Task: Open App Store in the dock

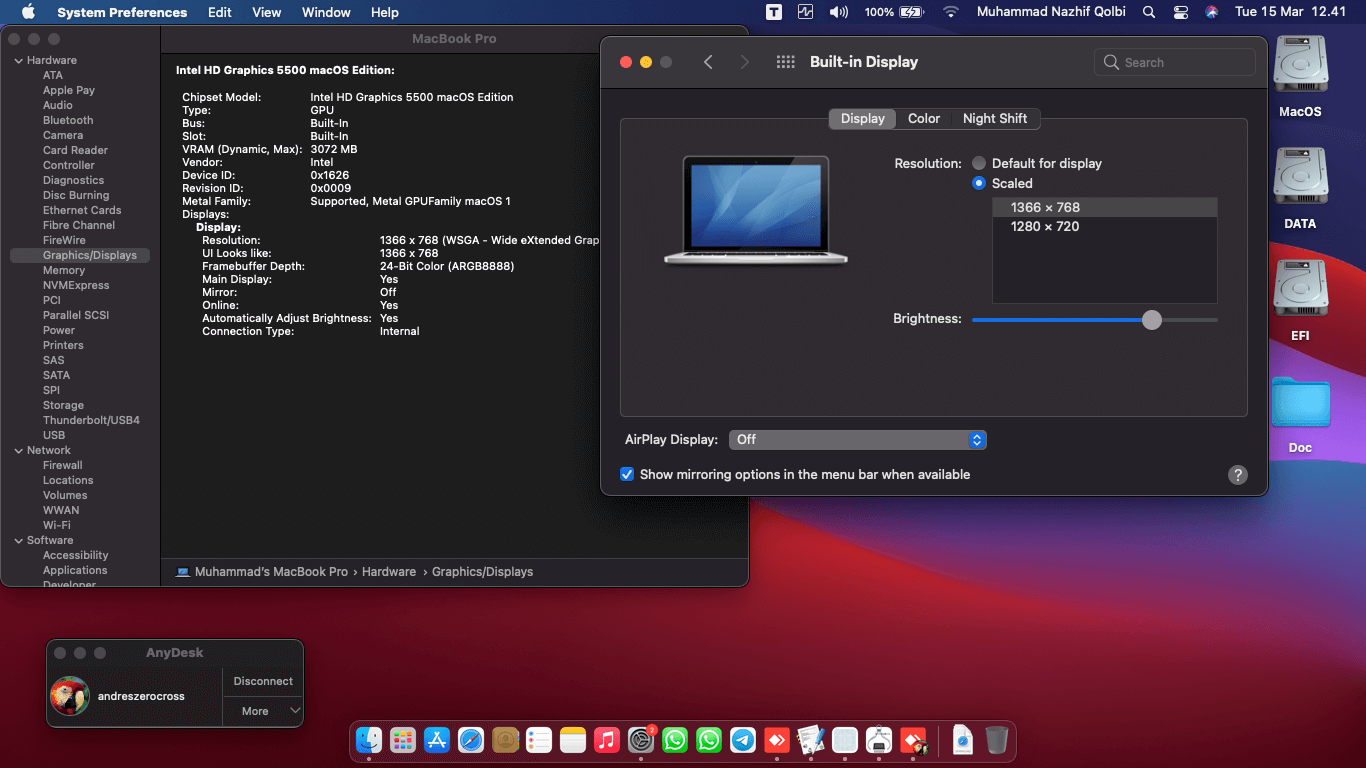Action: point(437,740)
